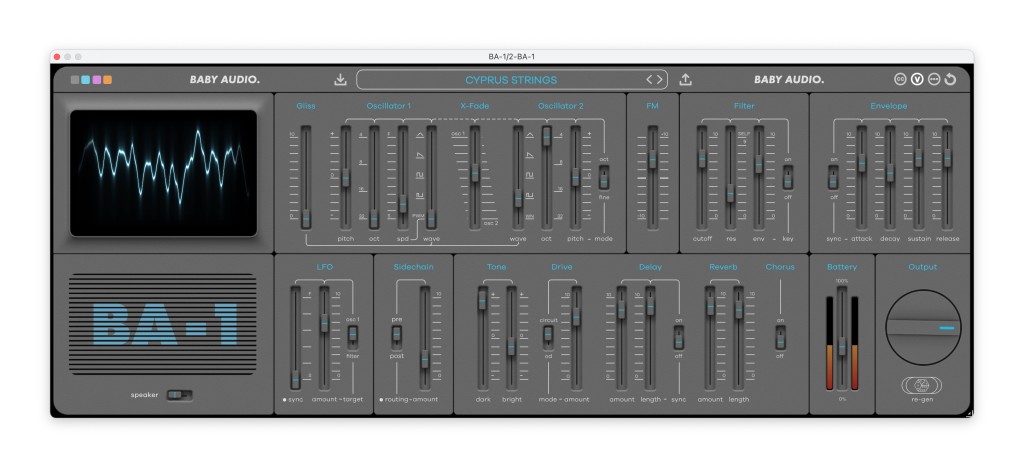Click the Output volume knob
Screen dimensions: 1024x468
coord(922,328)
